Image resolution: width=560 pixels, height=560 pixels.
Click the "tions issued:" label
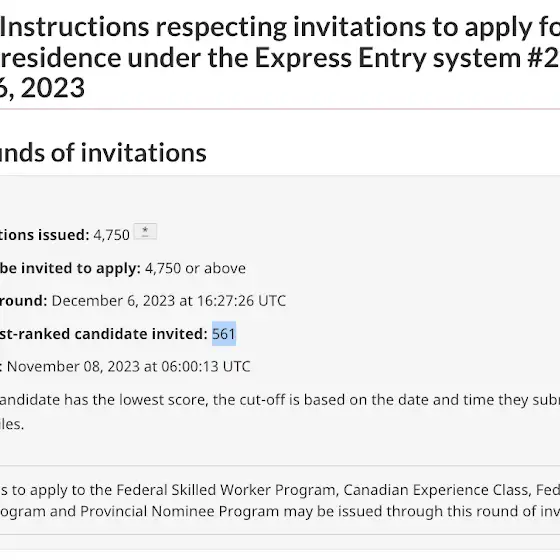coord(44,235)
